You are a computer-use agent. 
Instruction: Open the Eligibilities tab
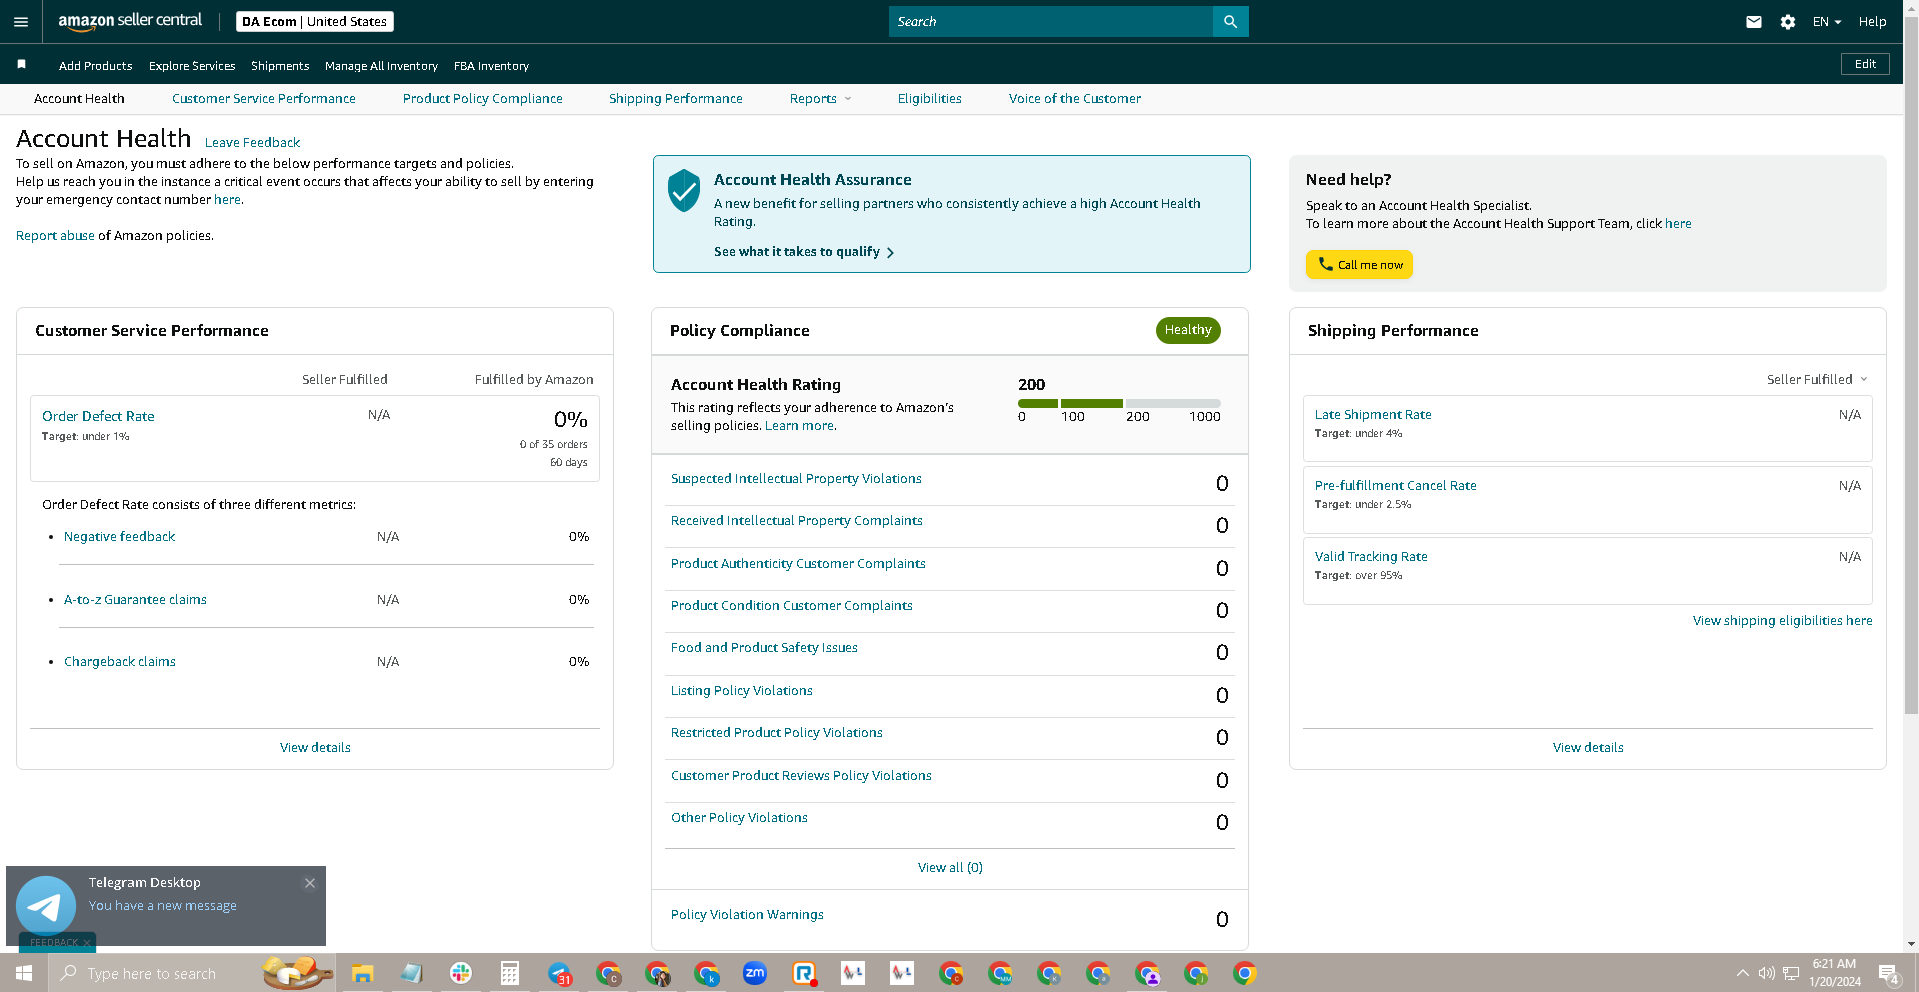click(x=930, y=98)
